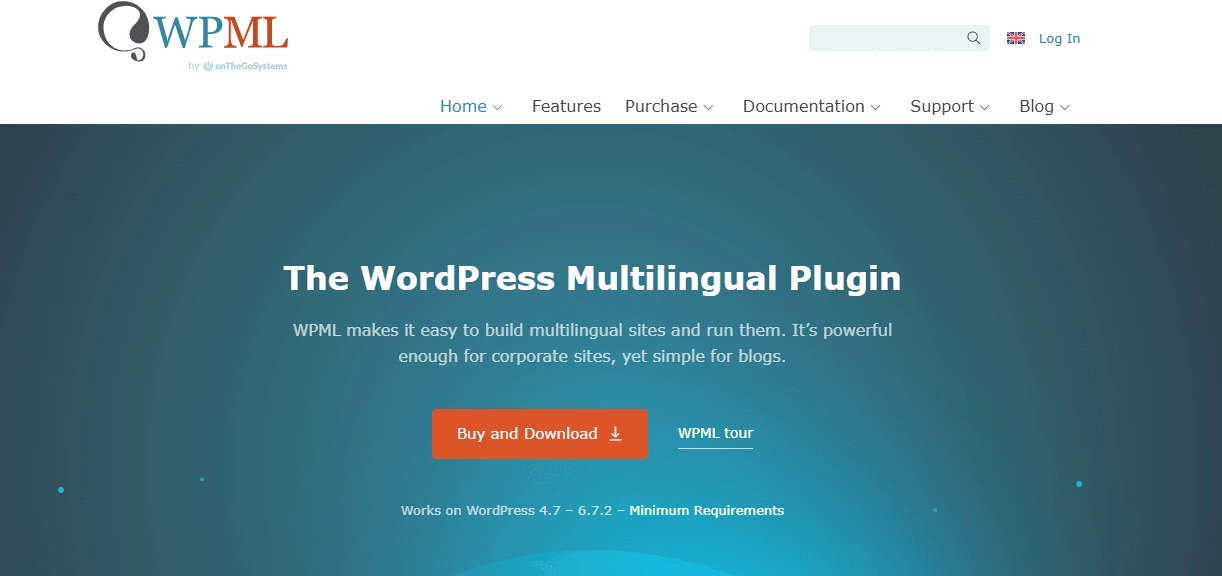Select the Features menu item
The height and width of the screenshot is (576, 1222).
(x=566, y=106)
